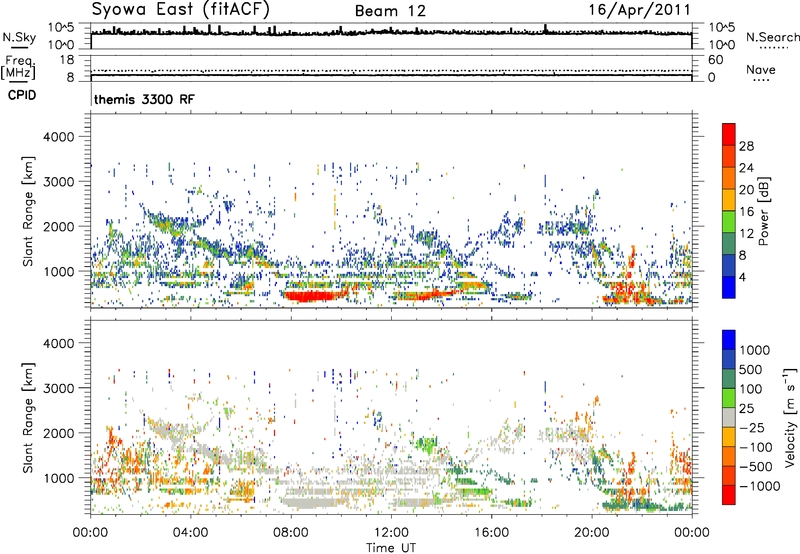800x554 pixels.
Task: Click the "28" Power color bar label
Action: click(x=746, y=146)
